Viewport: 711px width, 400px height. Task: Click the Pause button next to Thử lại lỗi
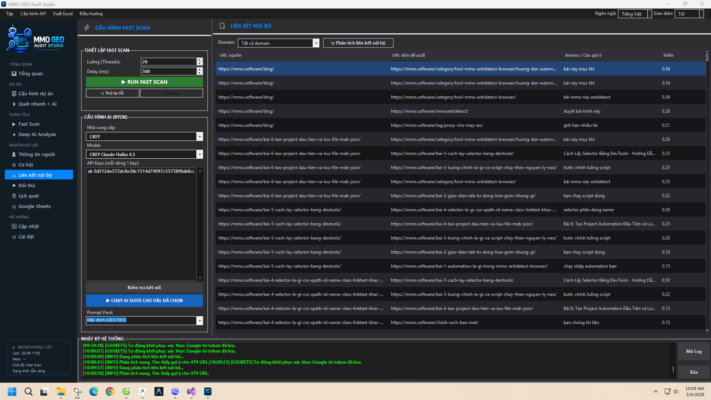click(171, 93)
